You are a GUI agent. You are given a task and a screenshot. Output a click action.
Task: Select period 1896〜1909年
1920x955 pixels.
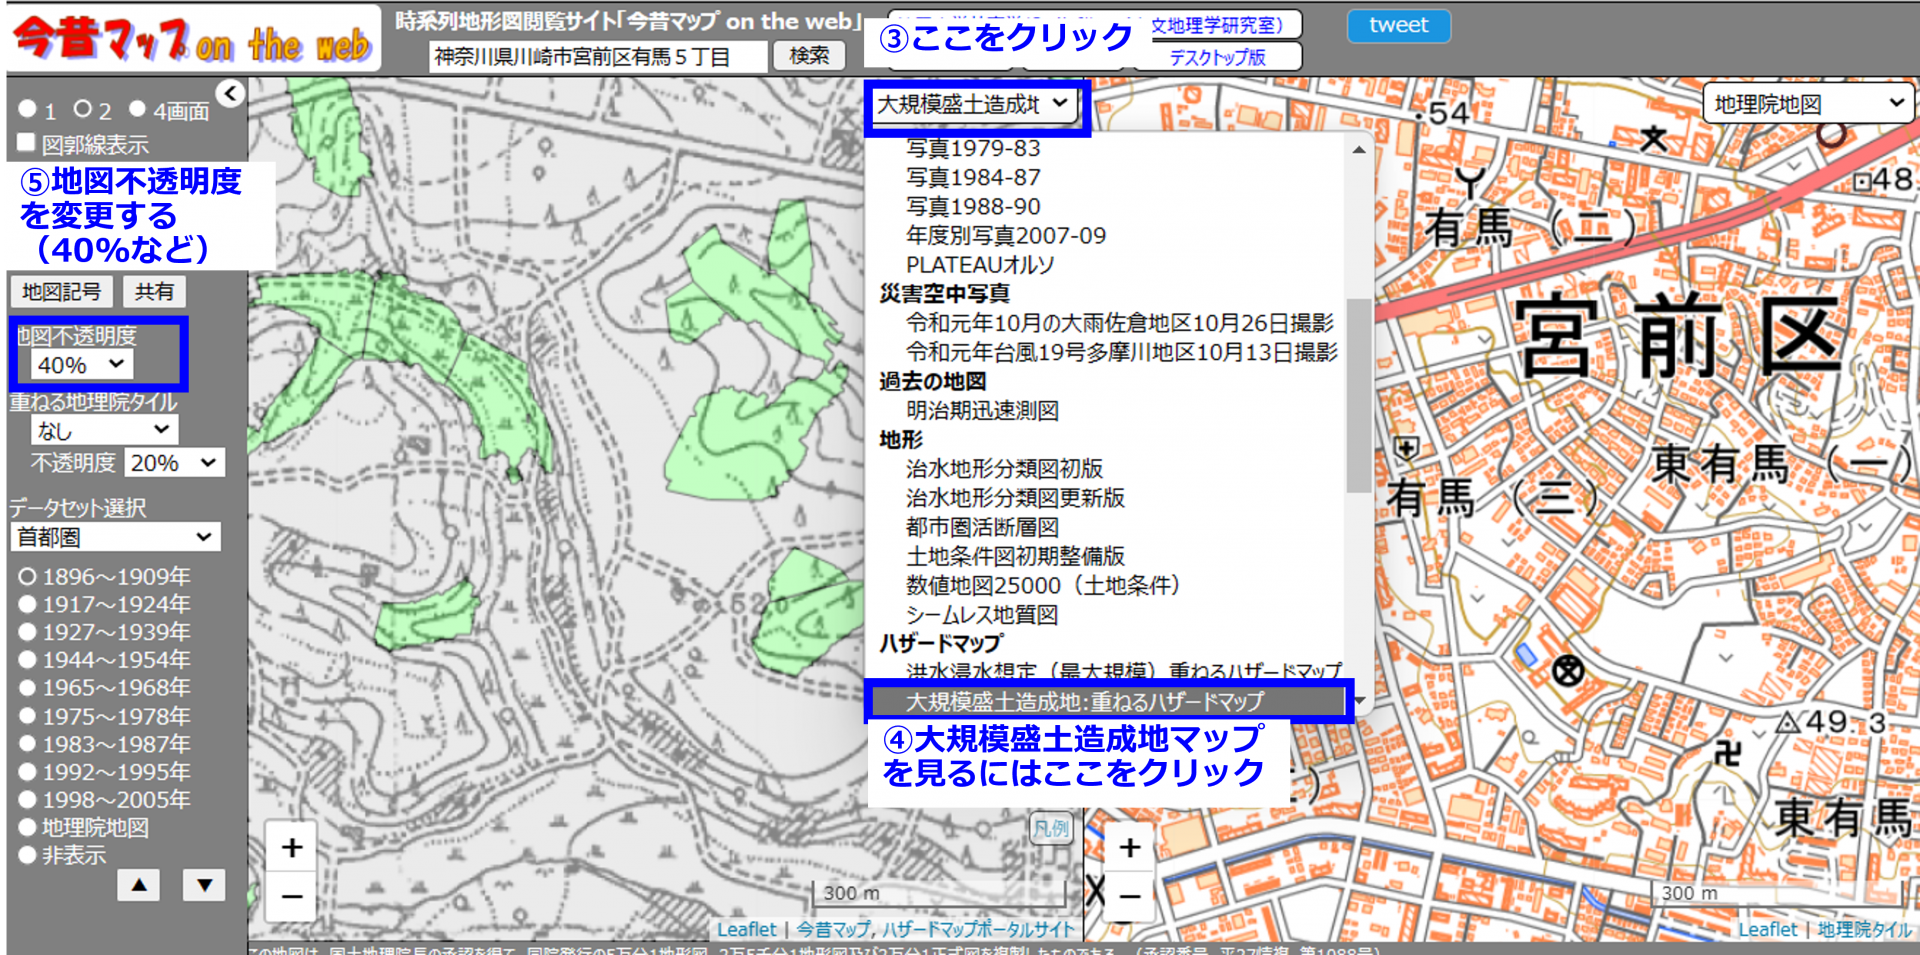[27, 576]
